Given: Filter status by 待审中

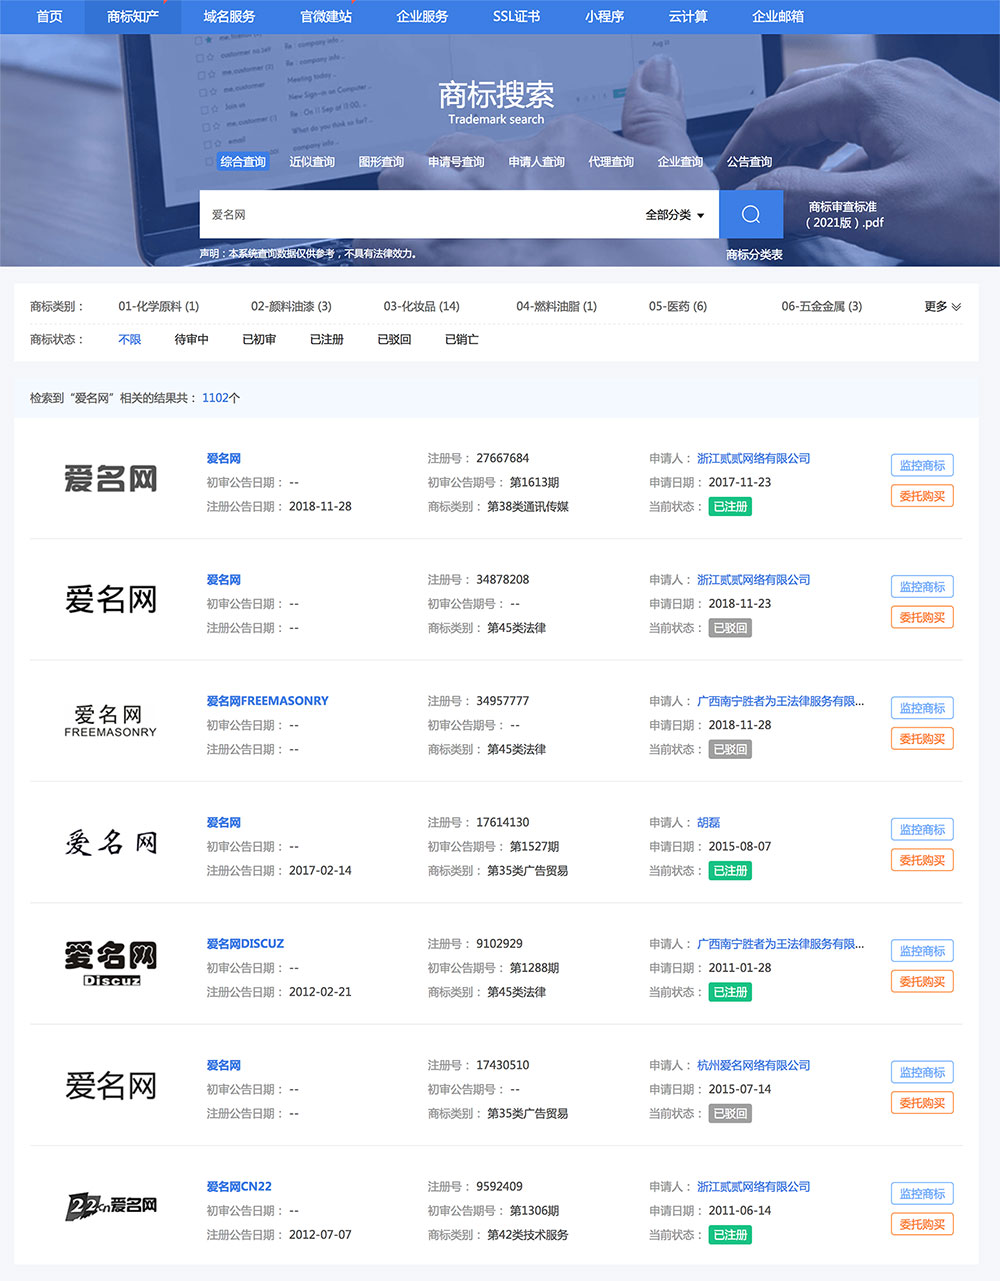Looking at the screenshot, I should point(191,340).
